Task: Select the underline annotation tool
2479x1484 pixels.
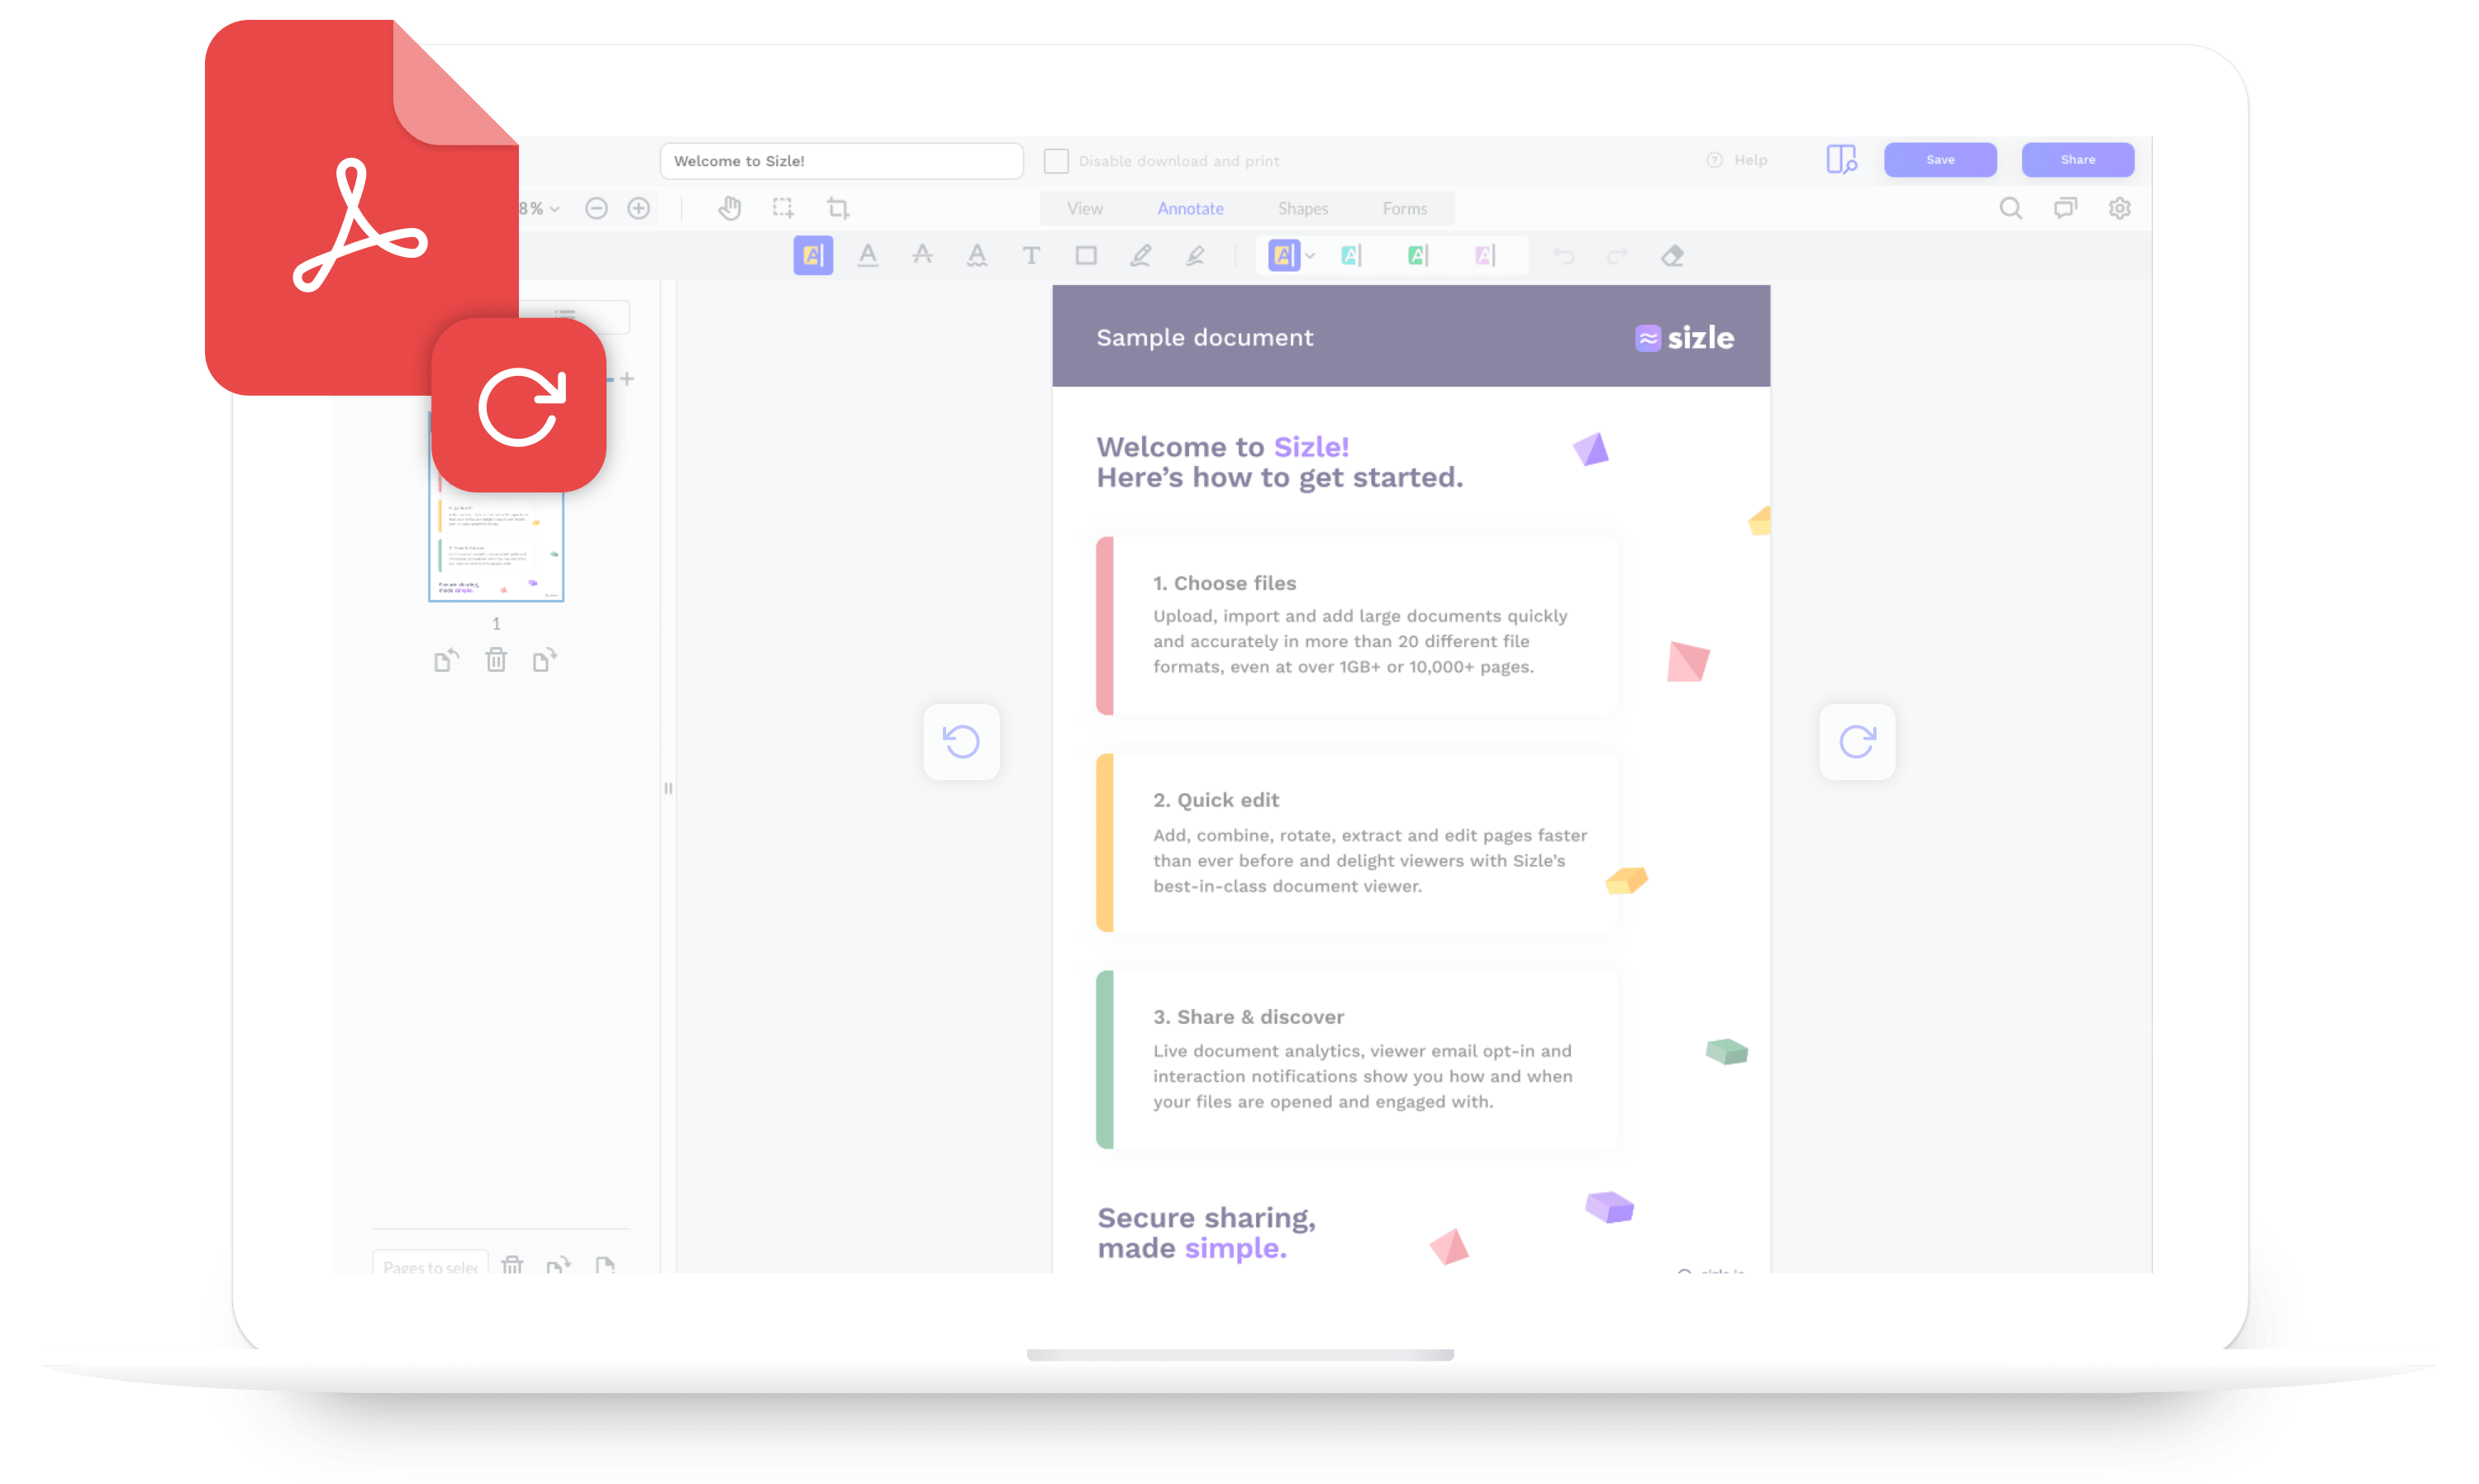Action: click(x=866, y=256)
